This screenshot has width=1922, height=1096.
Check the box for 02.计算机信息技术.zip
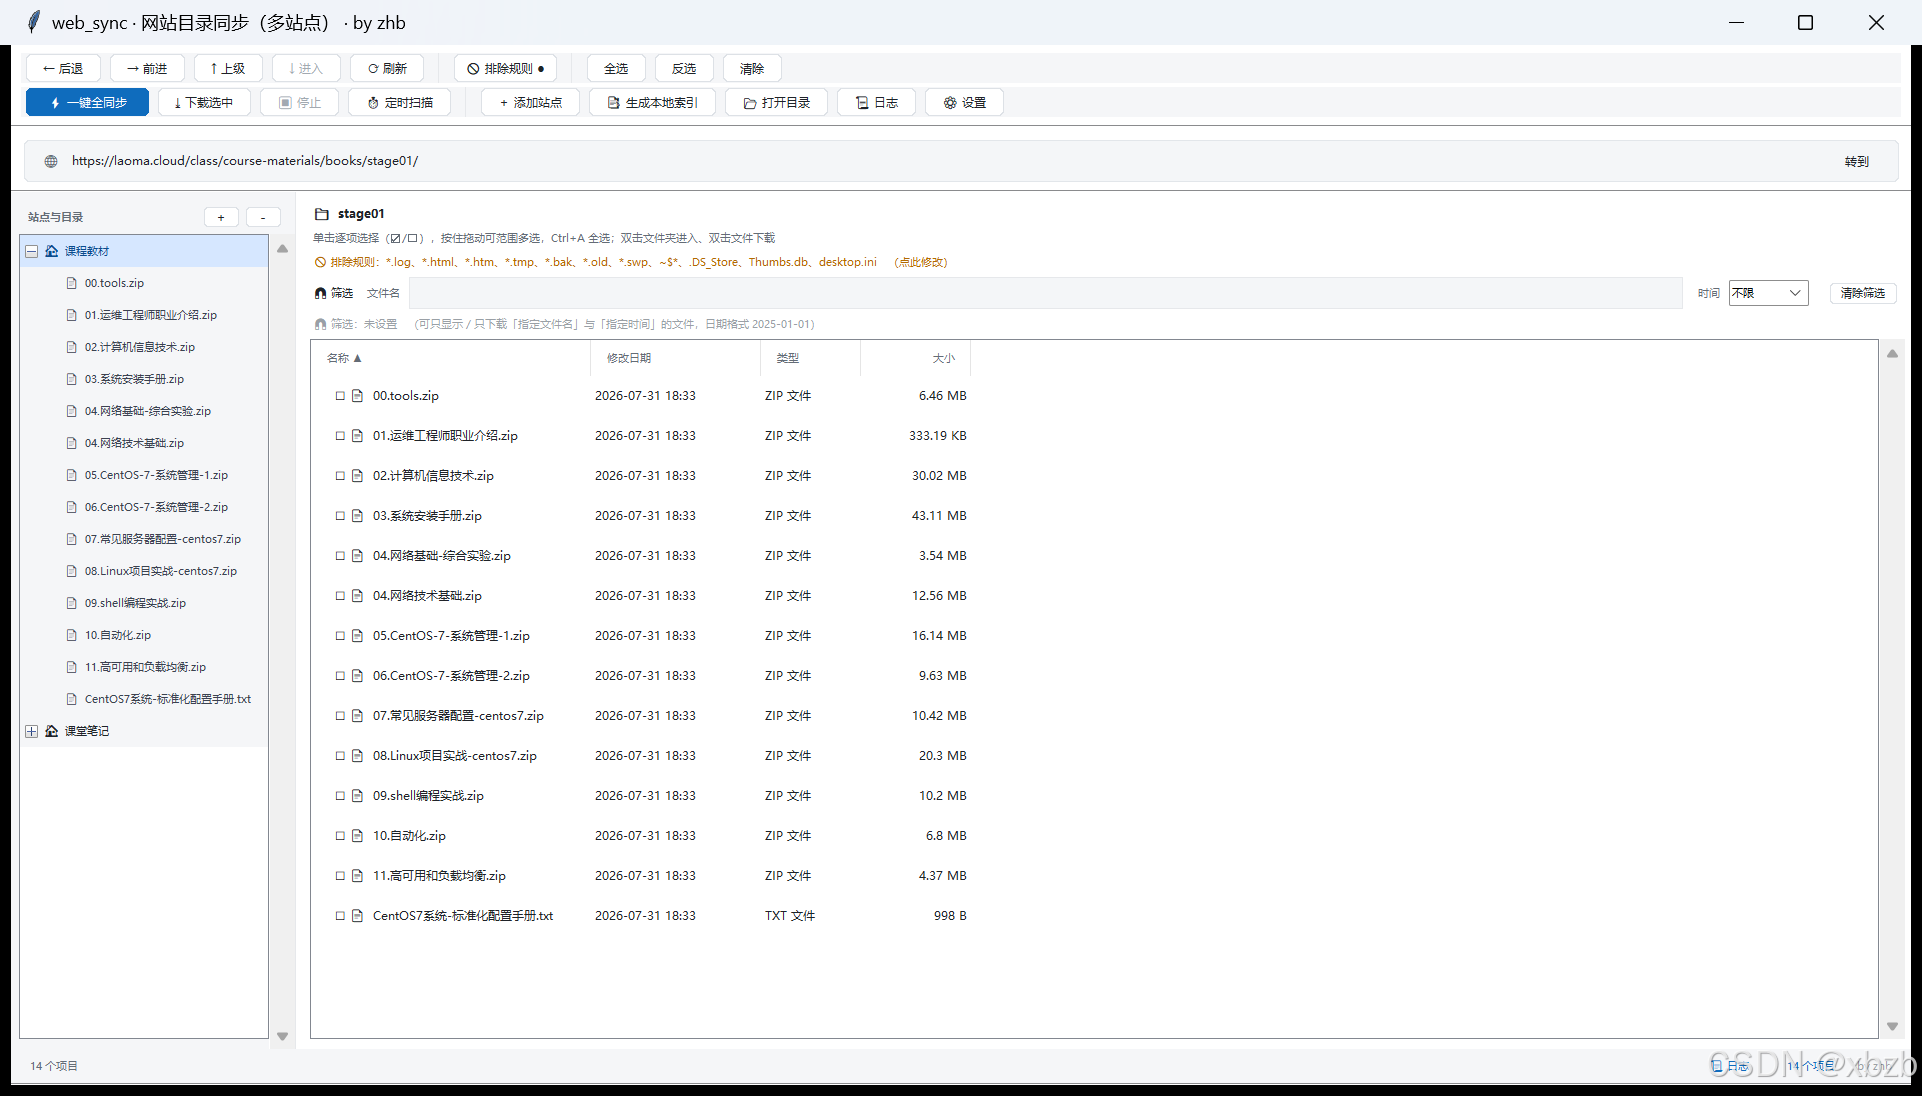click(340, 476)
